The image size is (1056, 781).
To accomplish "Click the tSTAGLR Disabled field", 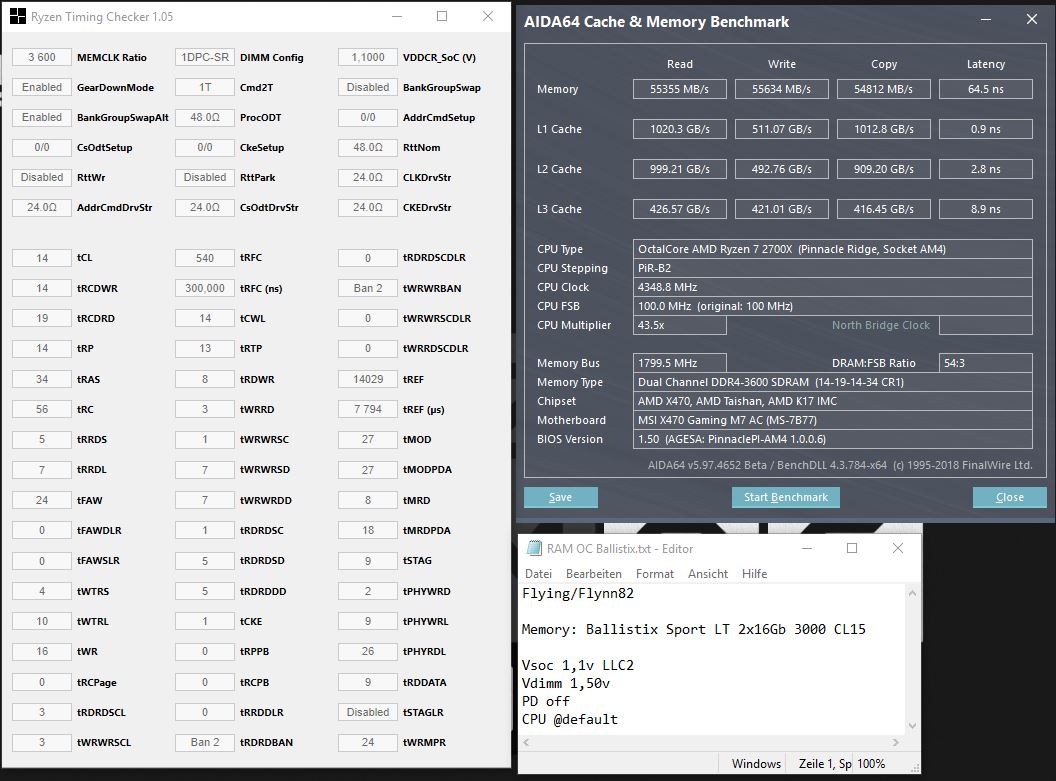I will [368, 712].
